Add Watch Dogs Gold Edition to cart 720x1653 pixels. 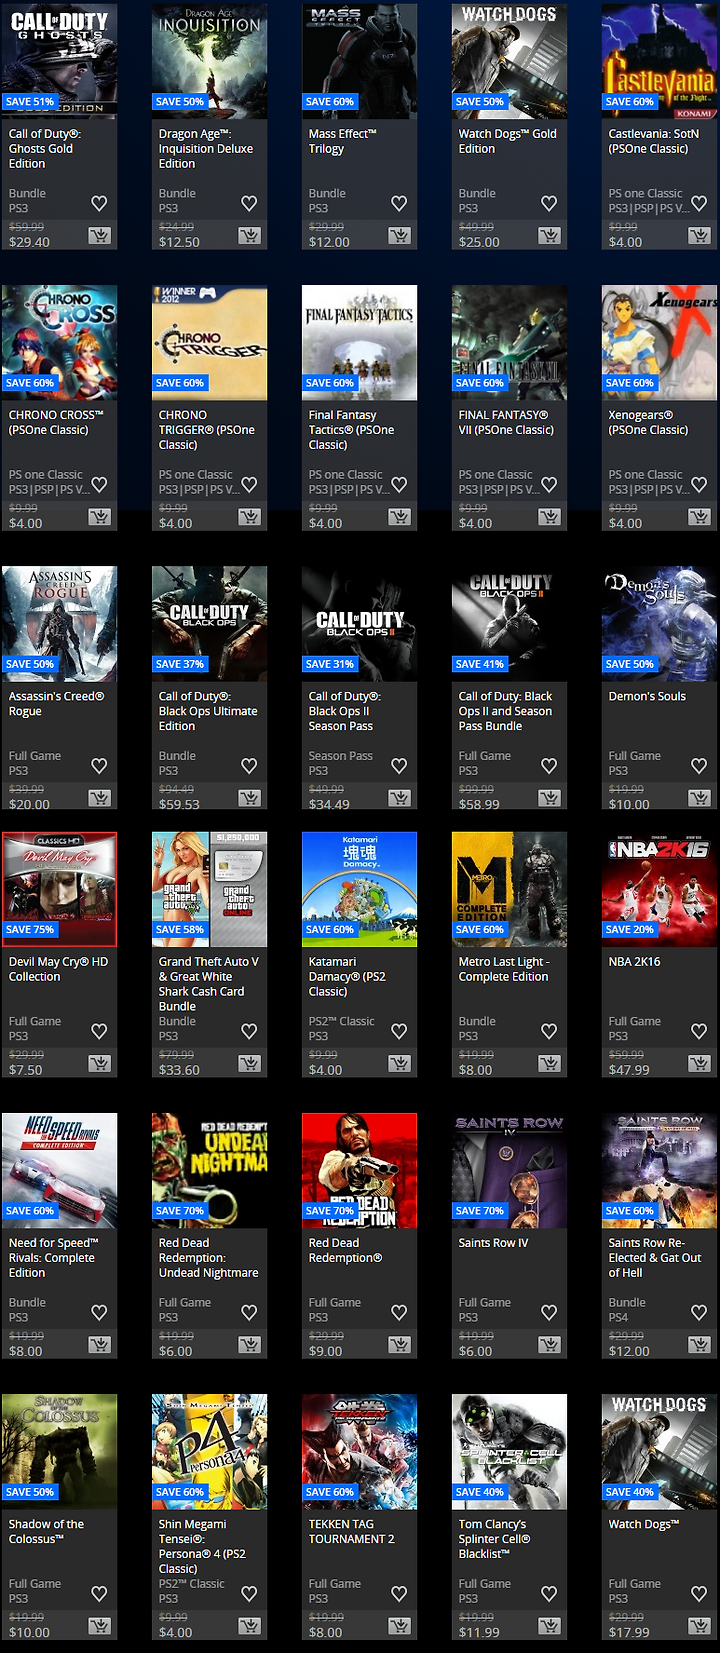(550, 236)
